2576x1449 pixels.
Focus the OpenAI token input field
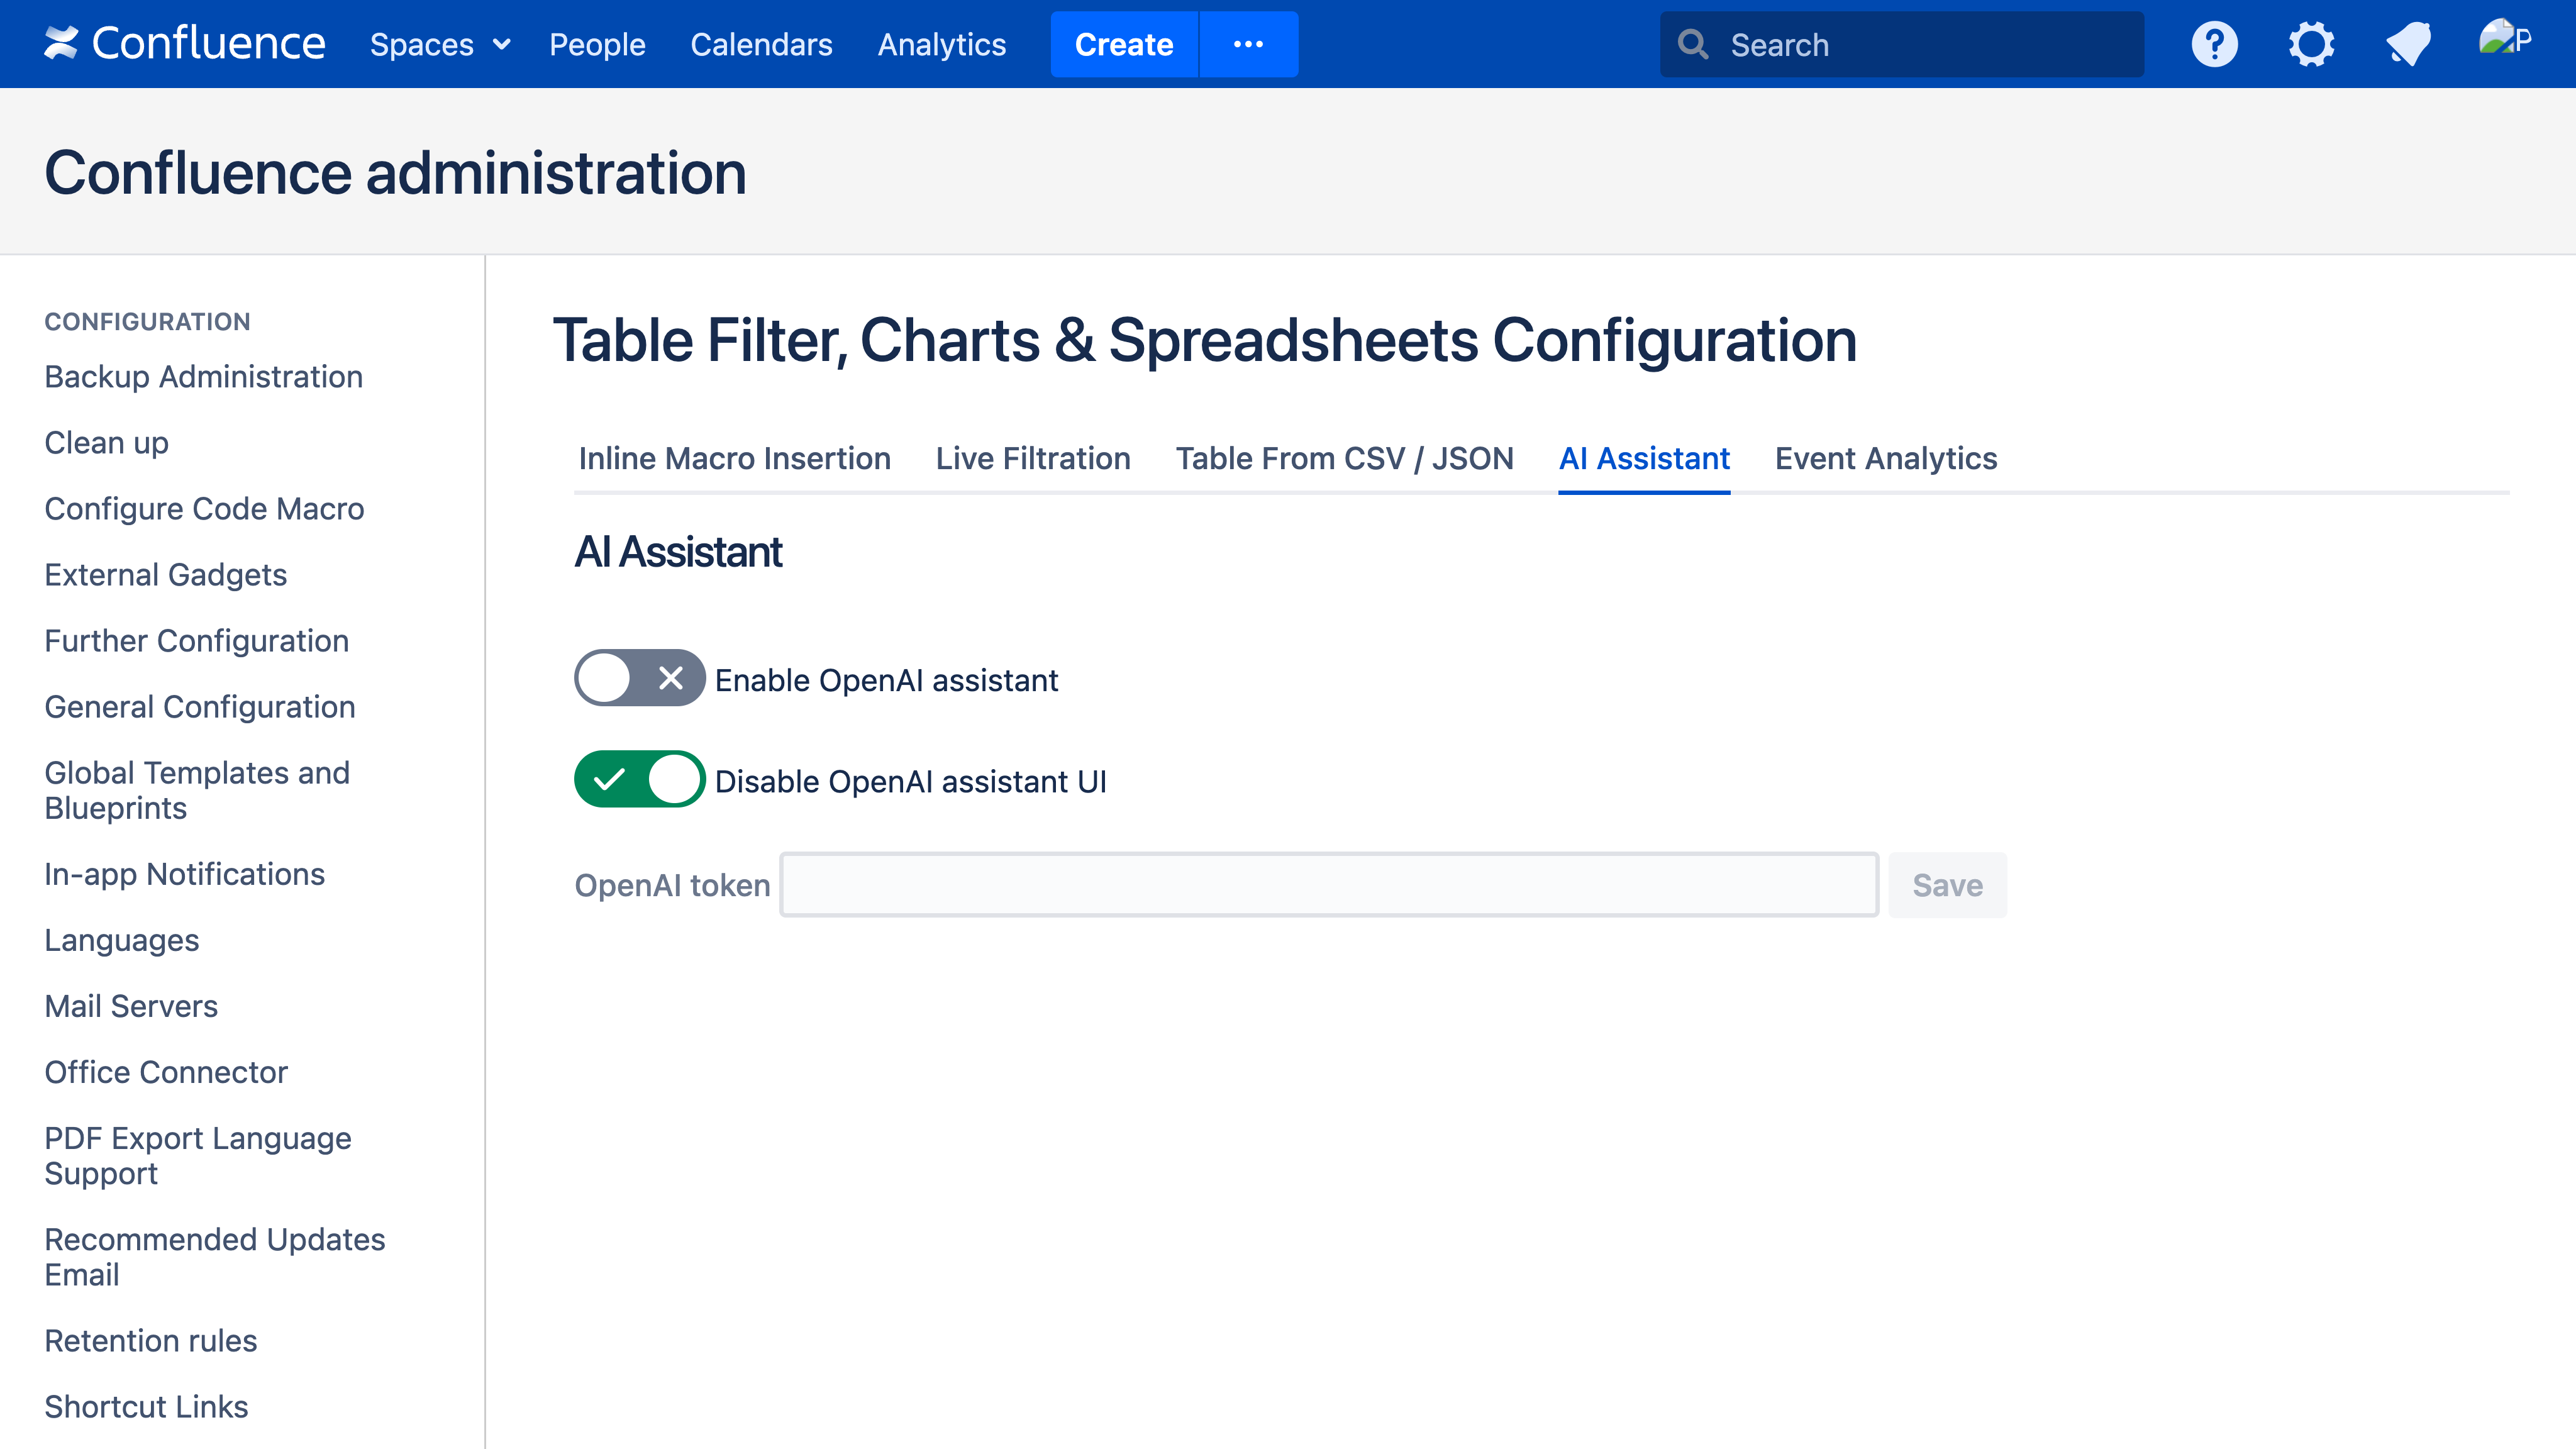pyautogui.click(x=1328, y=885)
